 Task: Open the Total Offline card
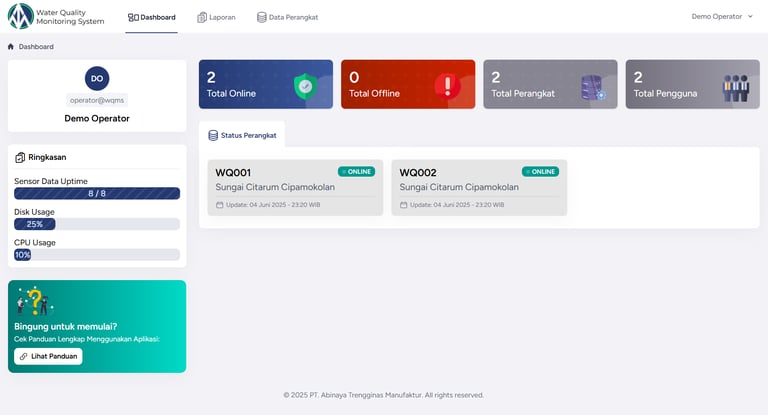tap(408, 84)
